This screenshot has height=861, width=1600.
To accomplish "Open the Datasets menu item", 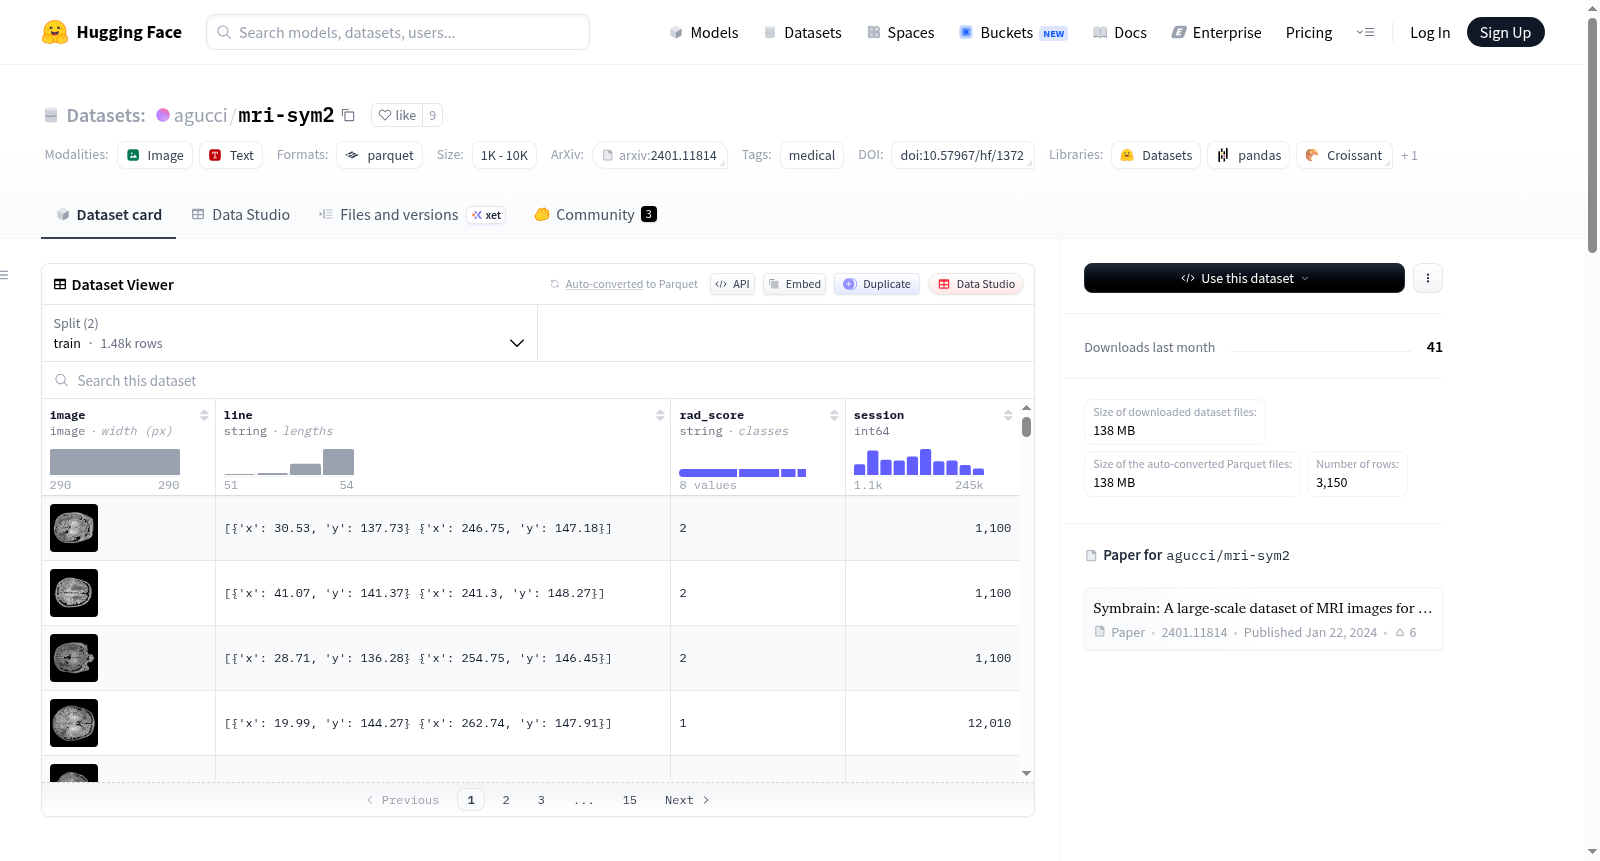I will point(802,32).
